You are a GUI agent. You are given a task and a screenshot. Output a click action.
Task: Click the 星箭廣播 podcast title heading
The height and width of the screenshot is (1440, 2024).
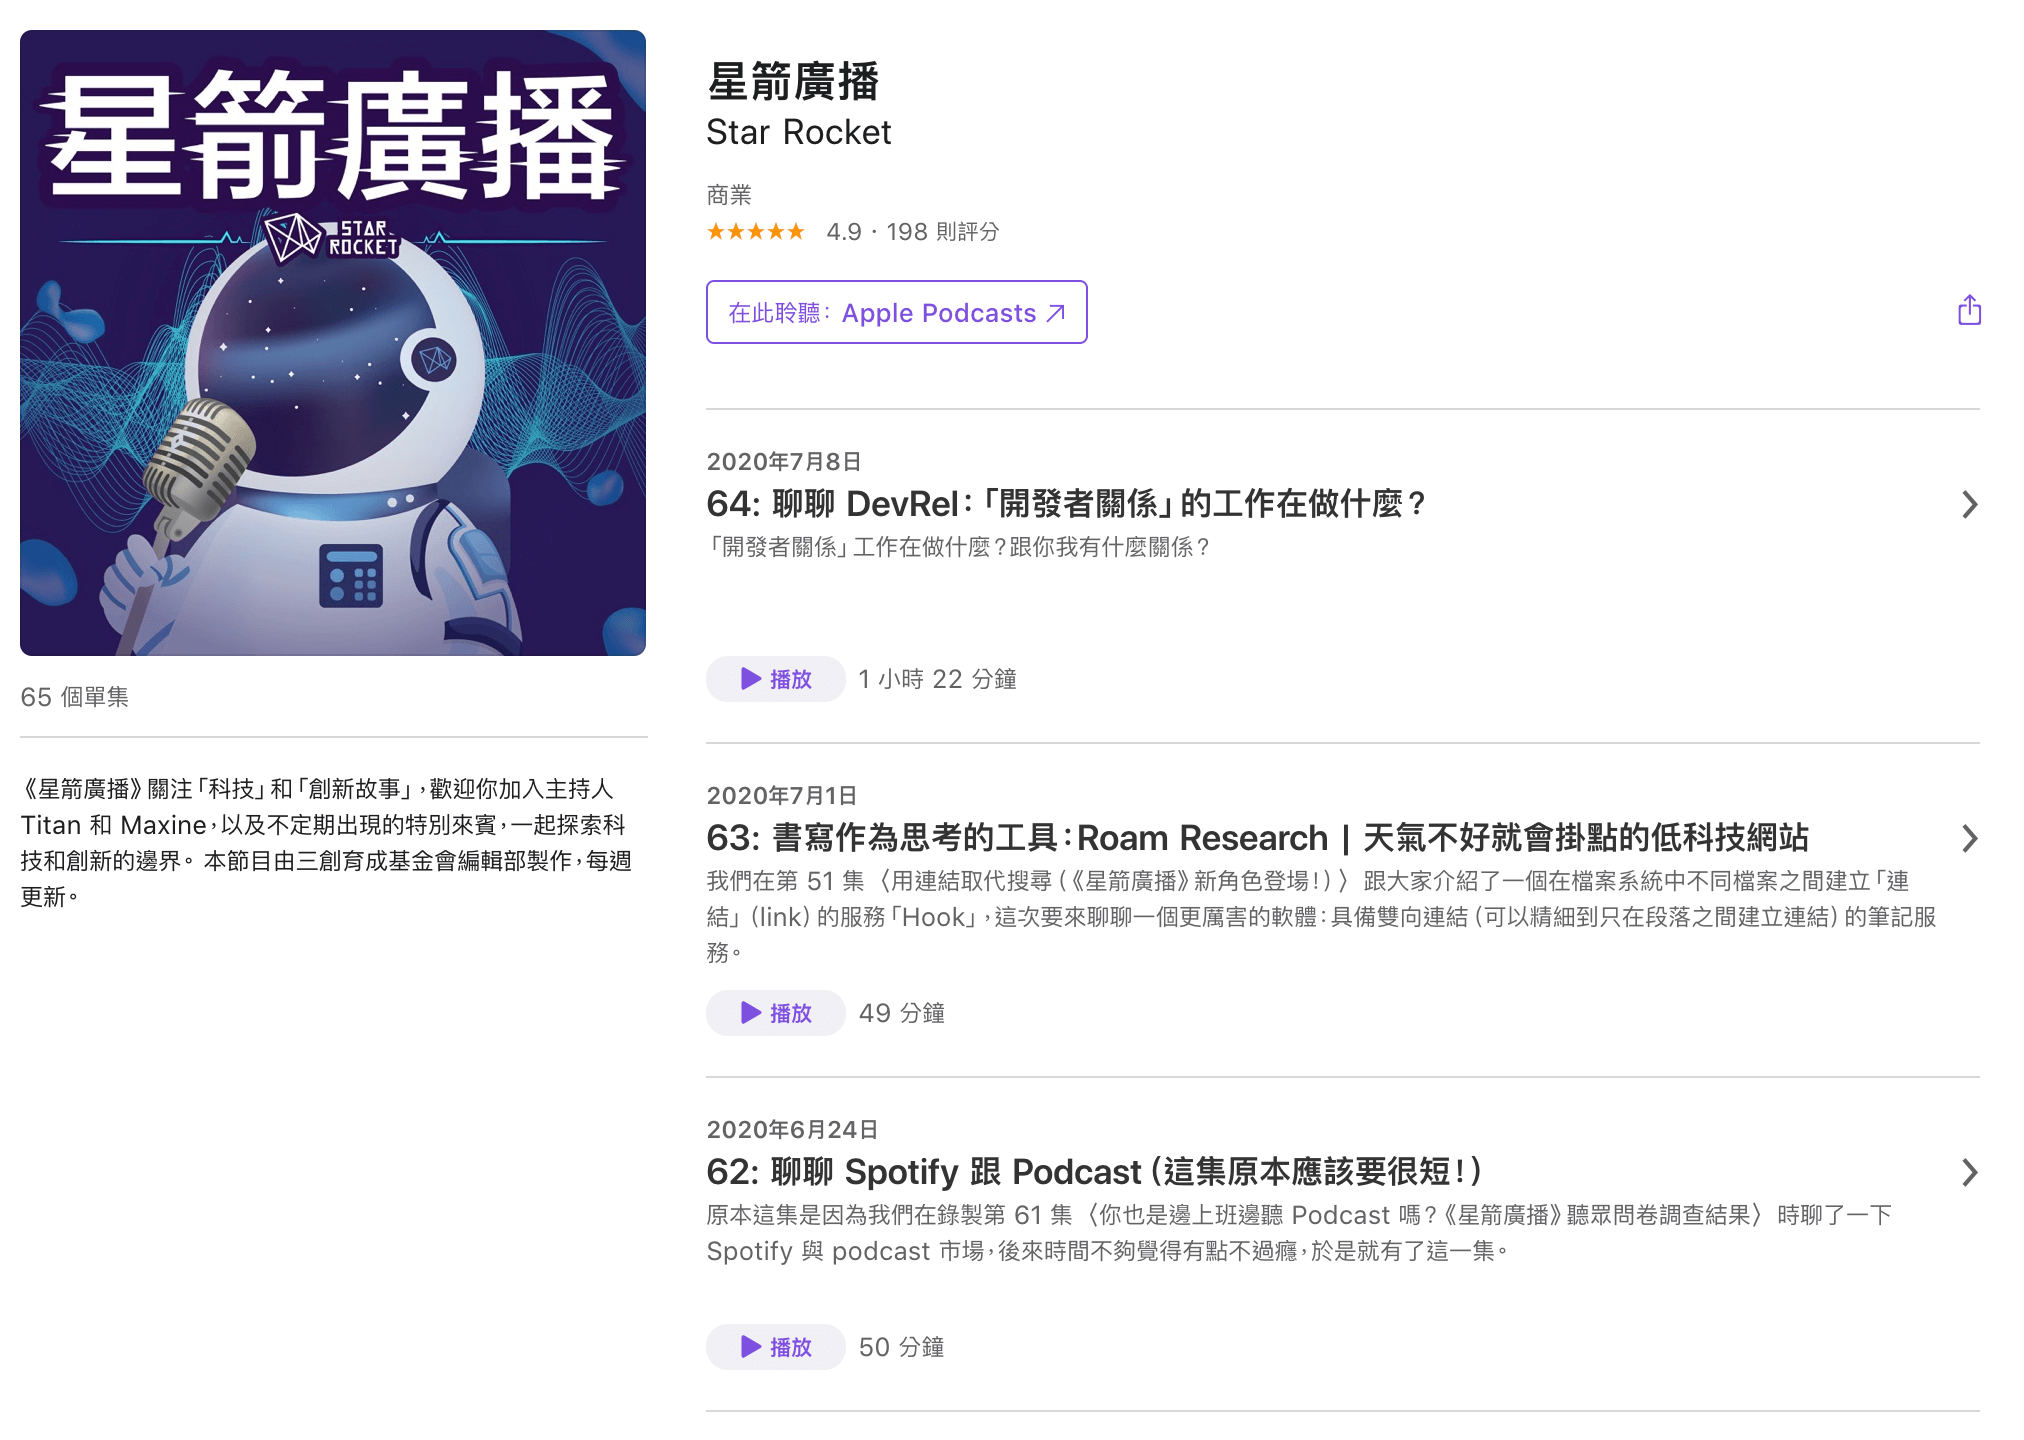point(793,81)
